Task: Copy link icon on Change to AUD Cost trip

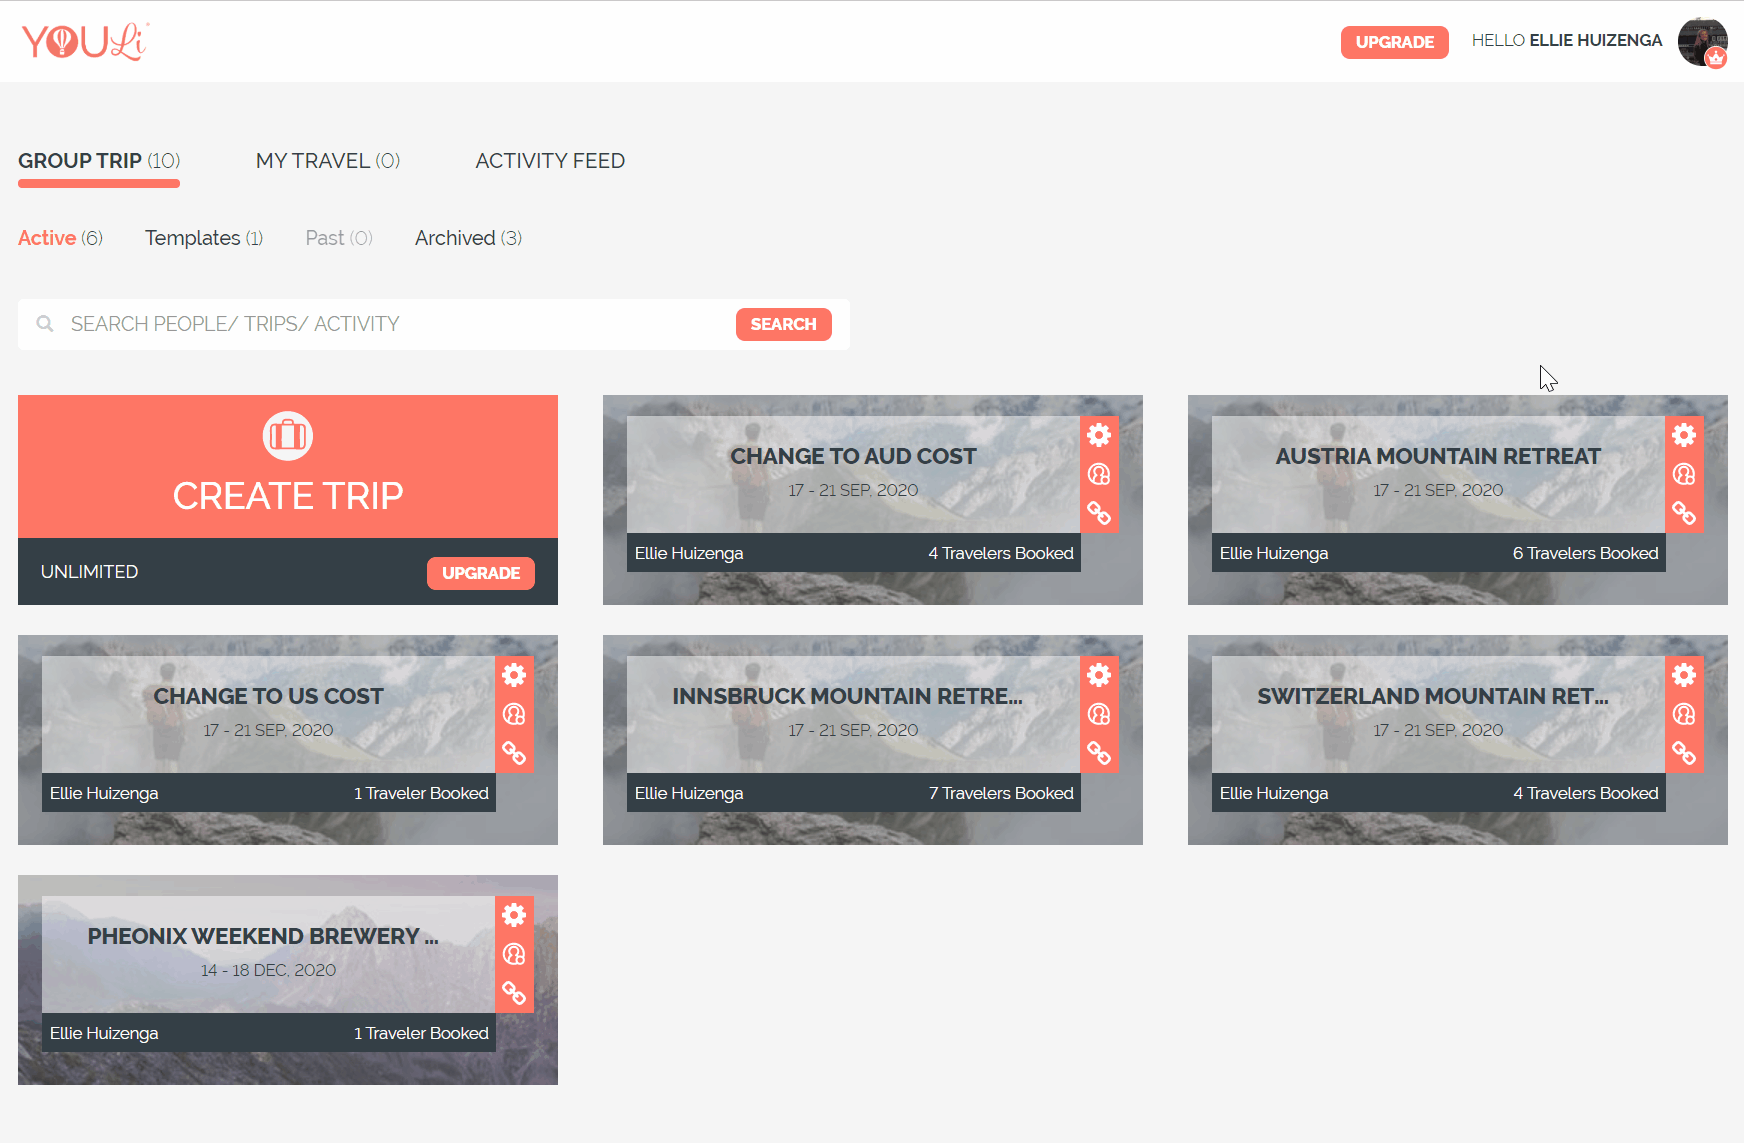Action: pos(1099,513)
